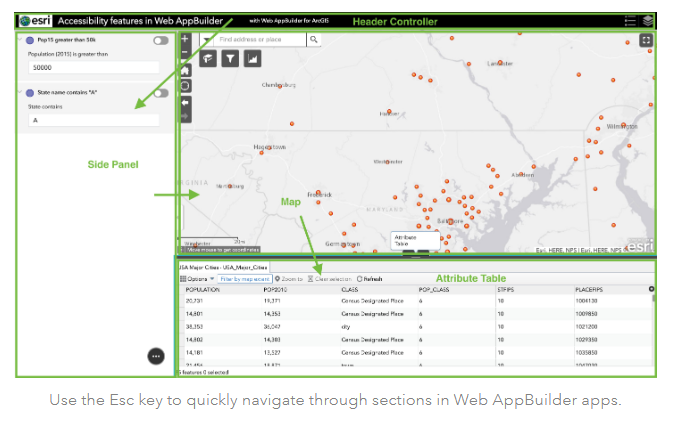Open the legend list icon in the header
The height and width of the screenshot is (424, 677).
pyautogui.click(x=630, y=21)
